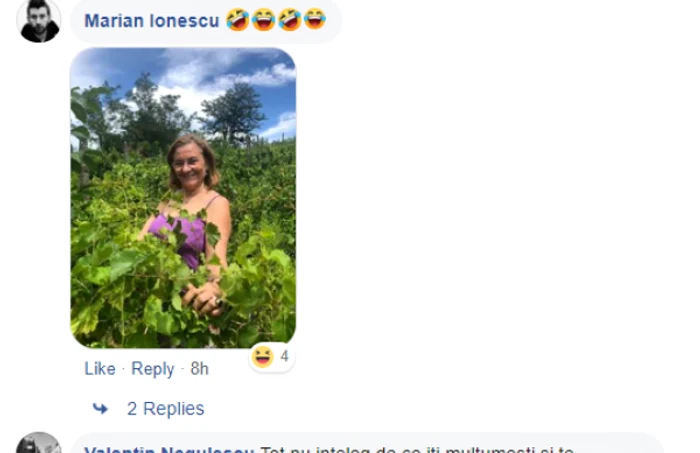
Task: Open the vineyard photo attachment
Action: 183,198
